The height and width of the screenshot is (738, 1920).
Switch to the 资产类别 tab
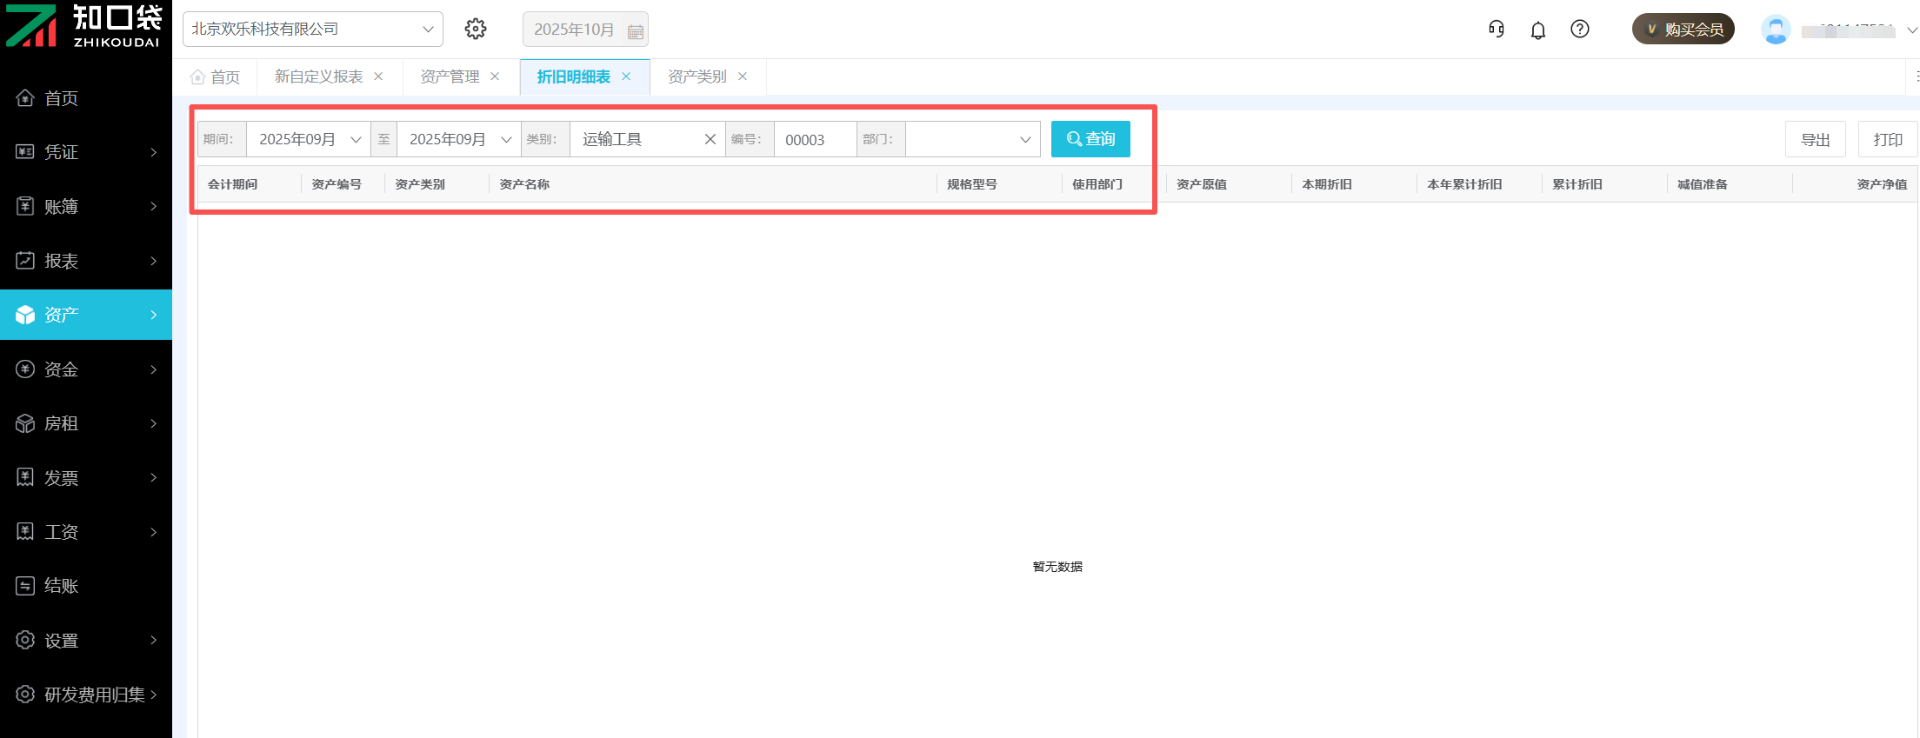(x=697, y=77)
